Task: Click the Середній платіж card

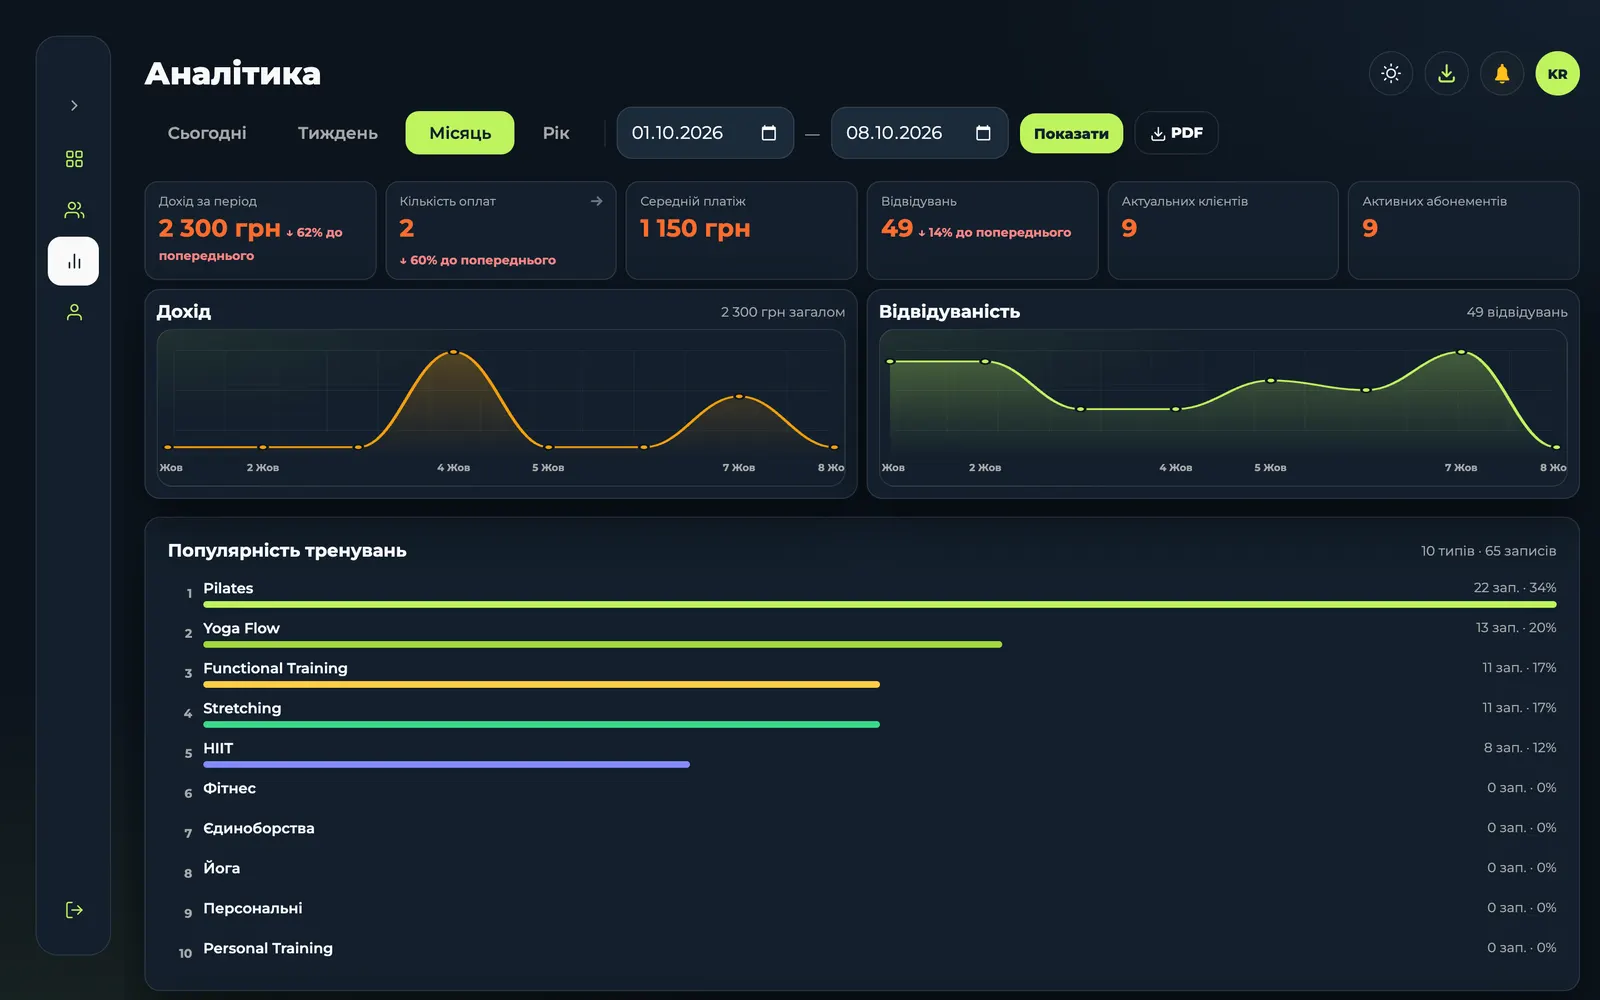Action: pyautogui.click(x=741, y=230)
